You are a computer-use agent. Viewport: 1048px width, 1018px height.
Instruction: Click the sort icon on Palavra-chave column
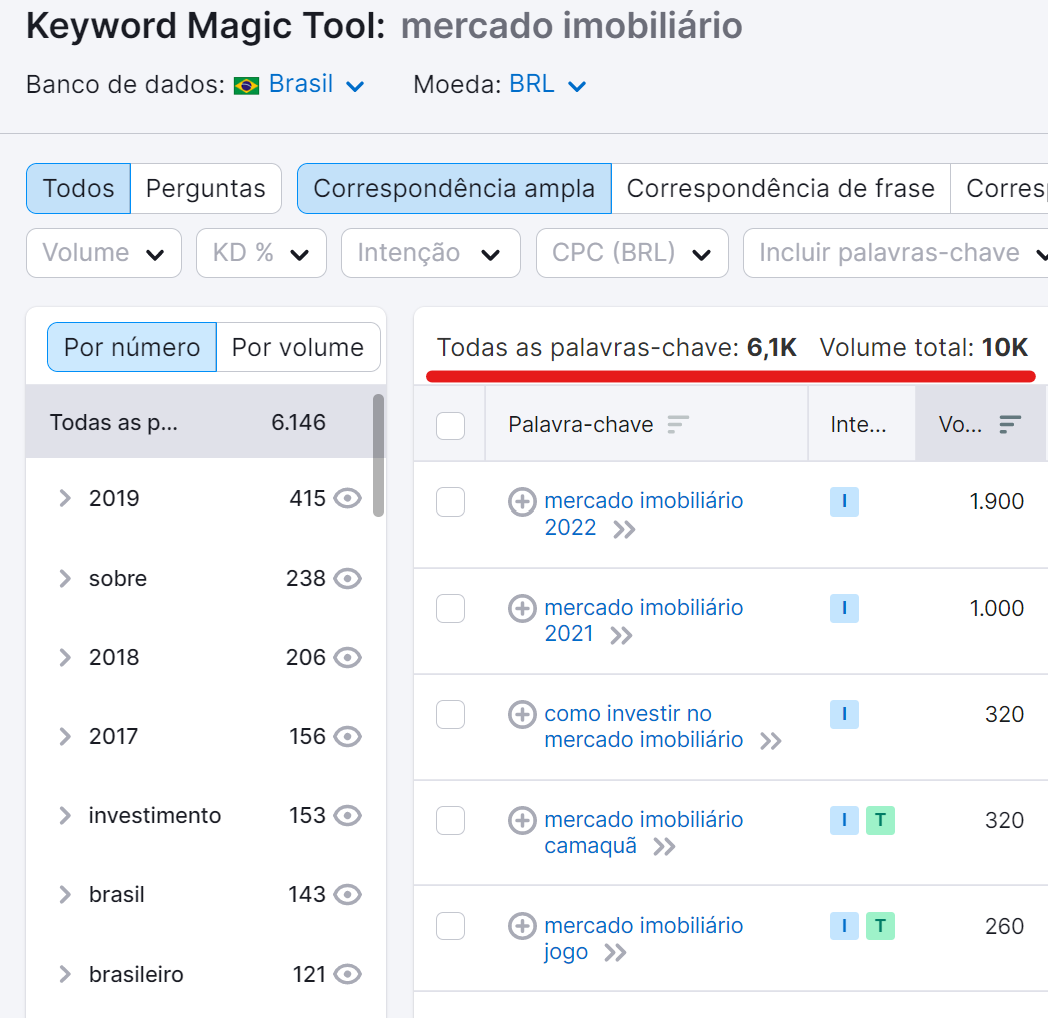[679, 423]
